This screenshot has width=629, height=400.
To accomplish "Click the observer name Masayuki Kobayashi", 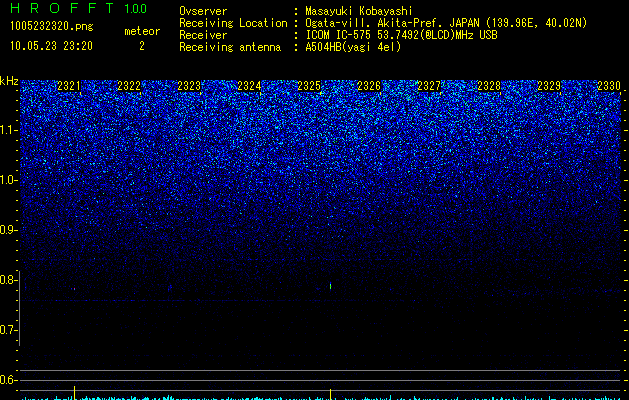I will pyautogui.click(x=359, y=11).
